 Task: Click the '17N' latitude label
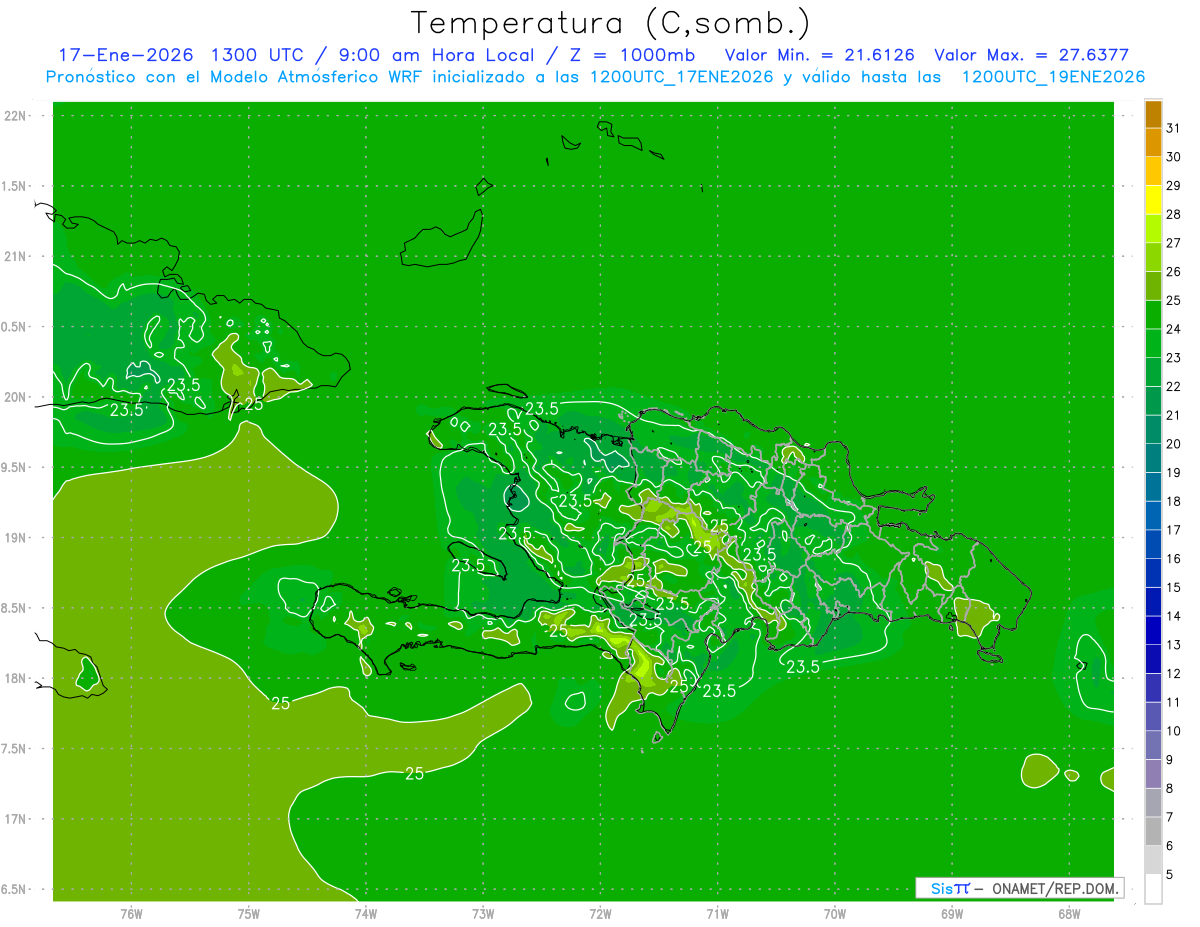pyautogui.click(x=16, y=819)
